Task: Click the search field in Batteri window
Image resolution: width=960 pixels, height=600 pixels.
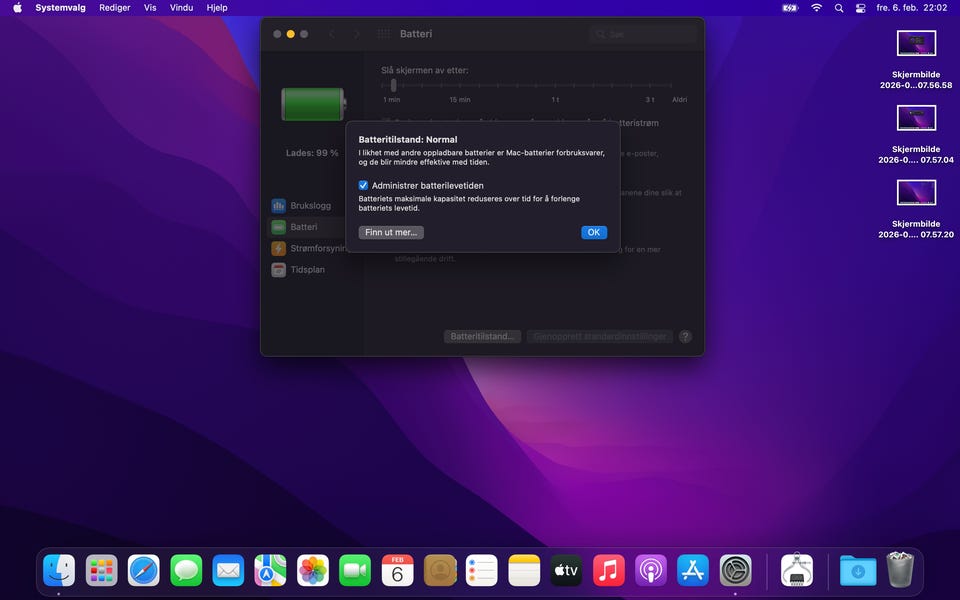Action: [x=643, y=34]
